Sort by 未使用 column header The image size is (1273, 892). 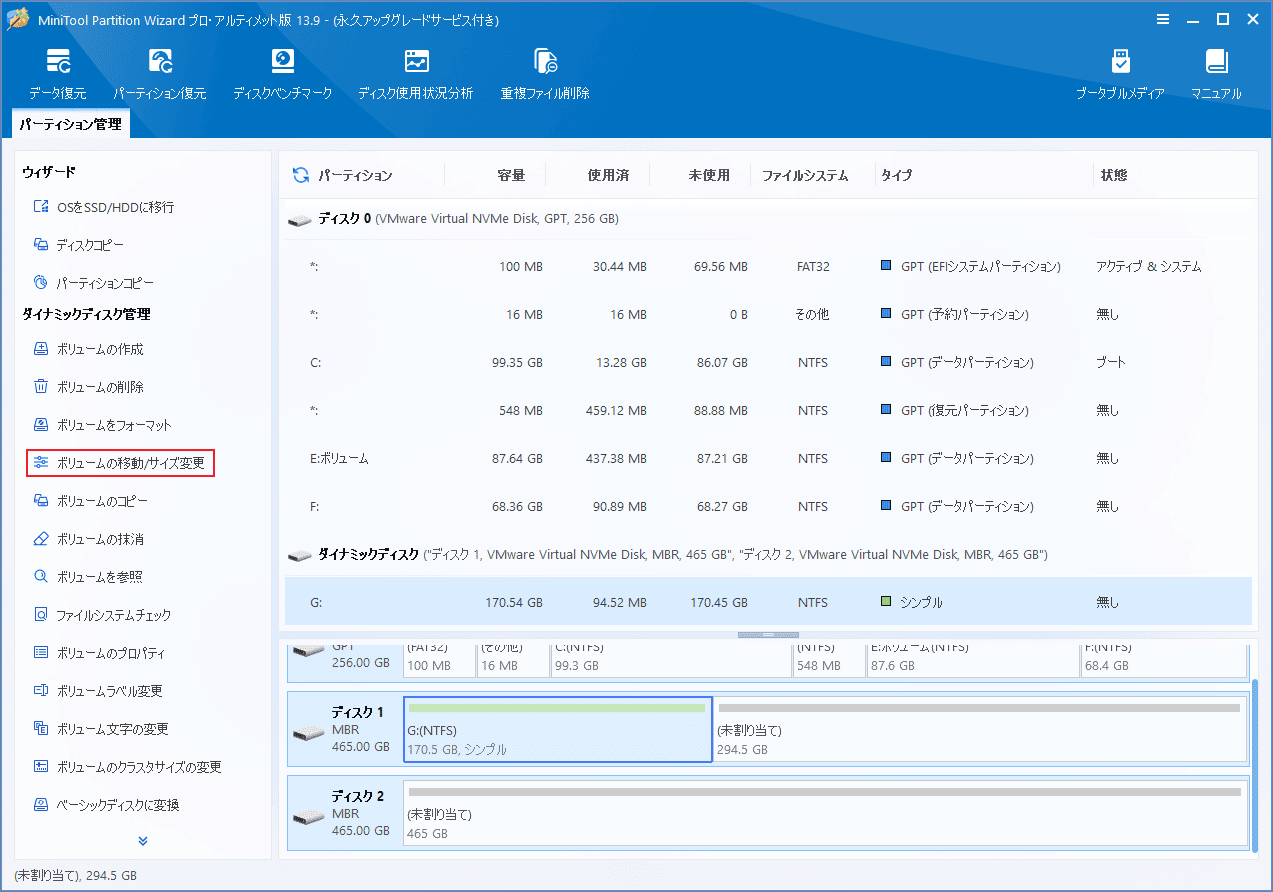click(709, 175)
